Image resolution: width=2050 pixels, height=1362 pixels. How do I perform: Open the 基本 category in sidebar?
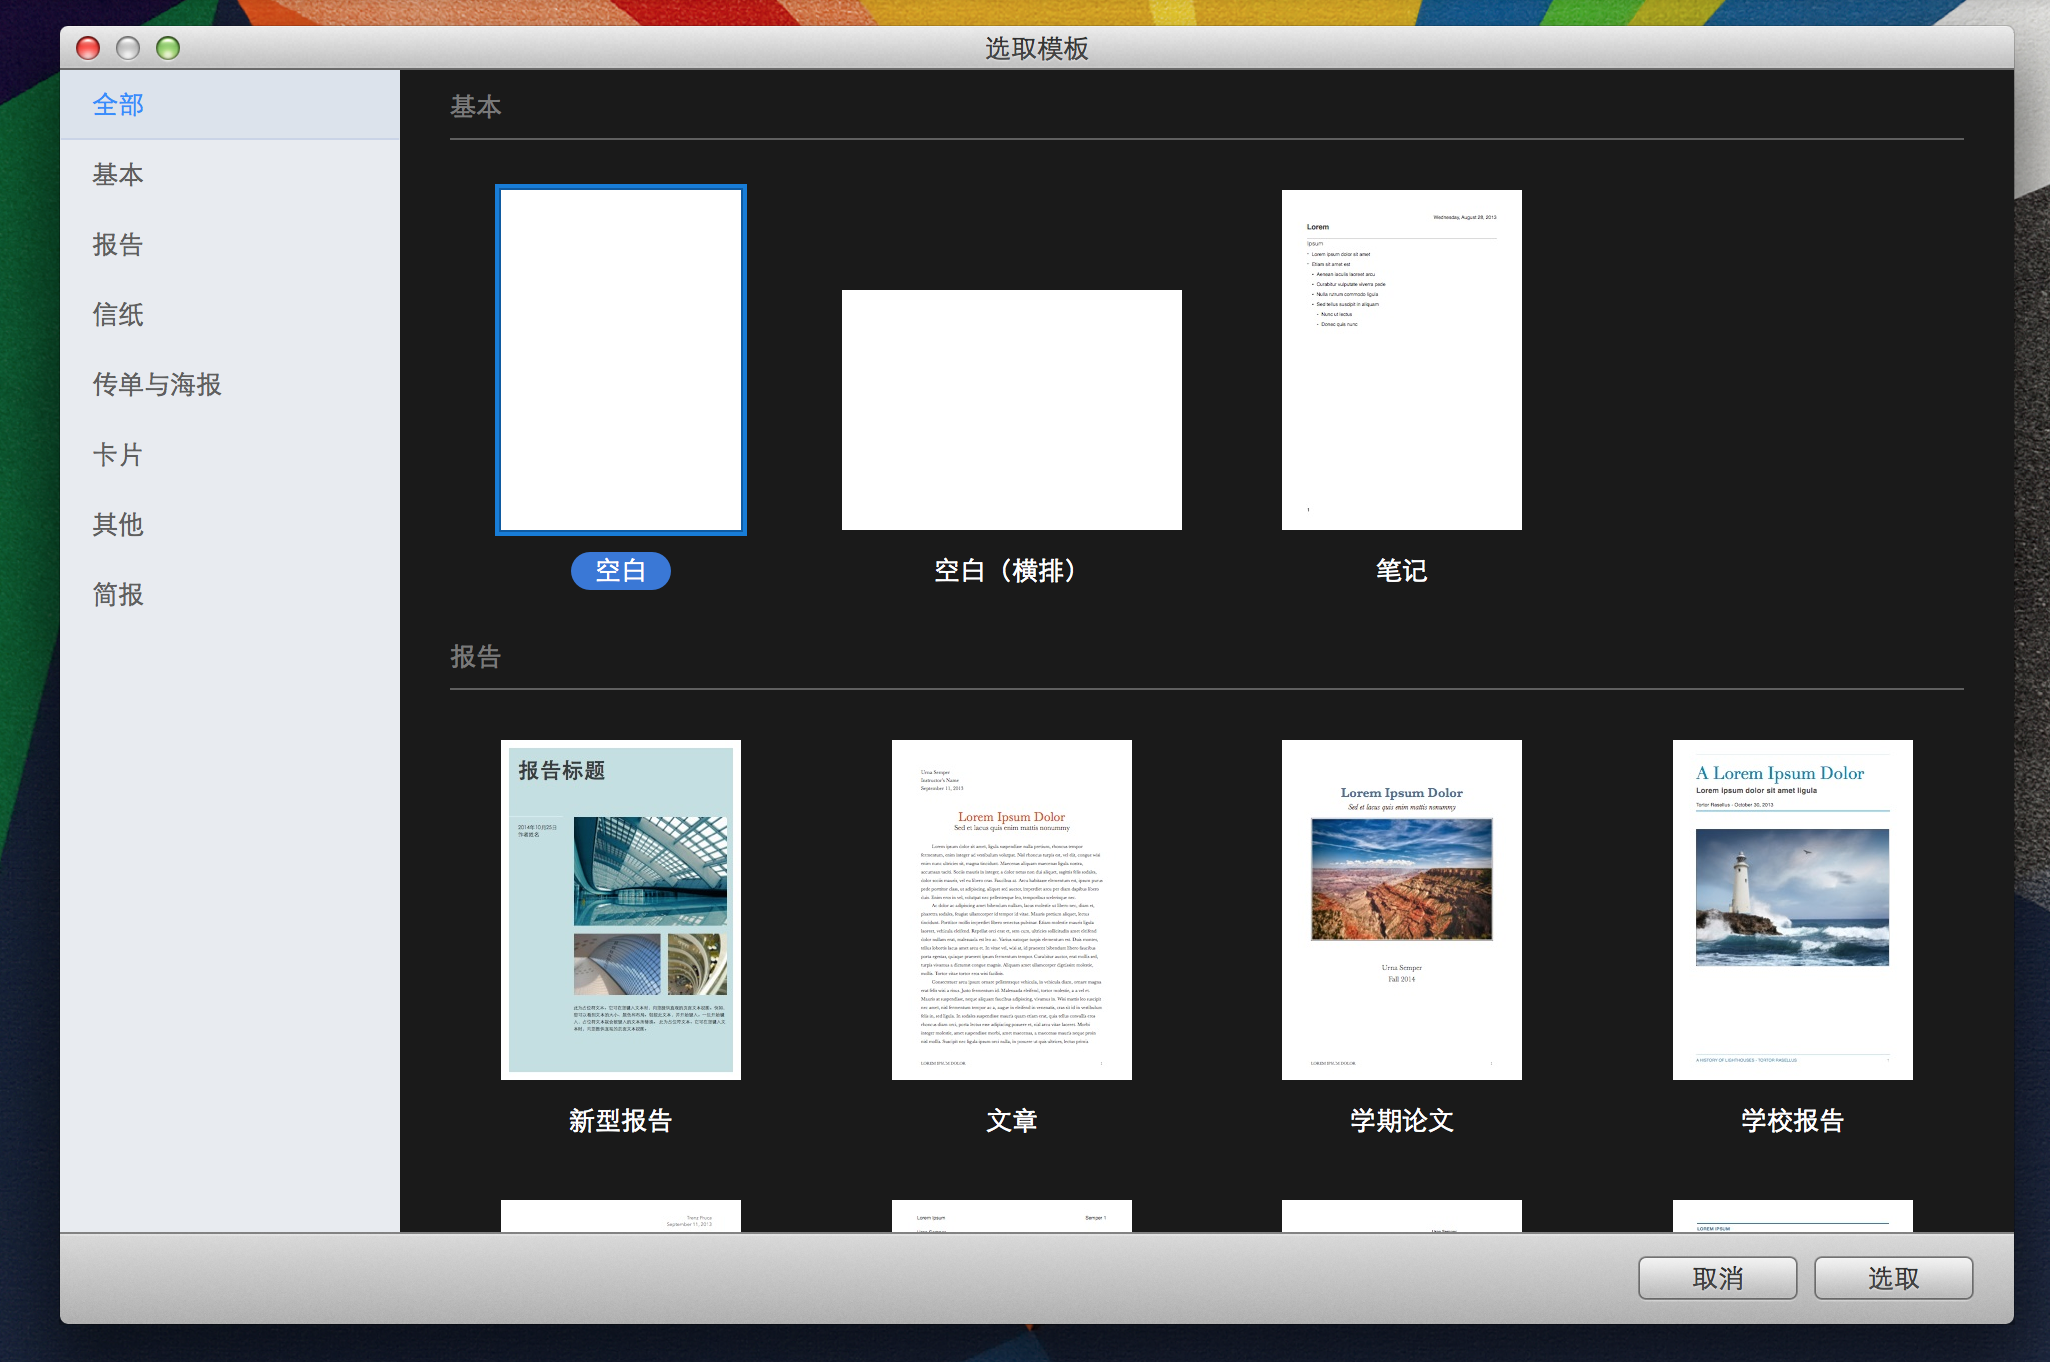pos(229,175)
